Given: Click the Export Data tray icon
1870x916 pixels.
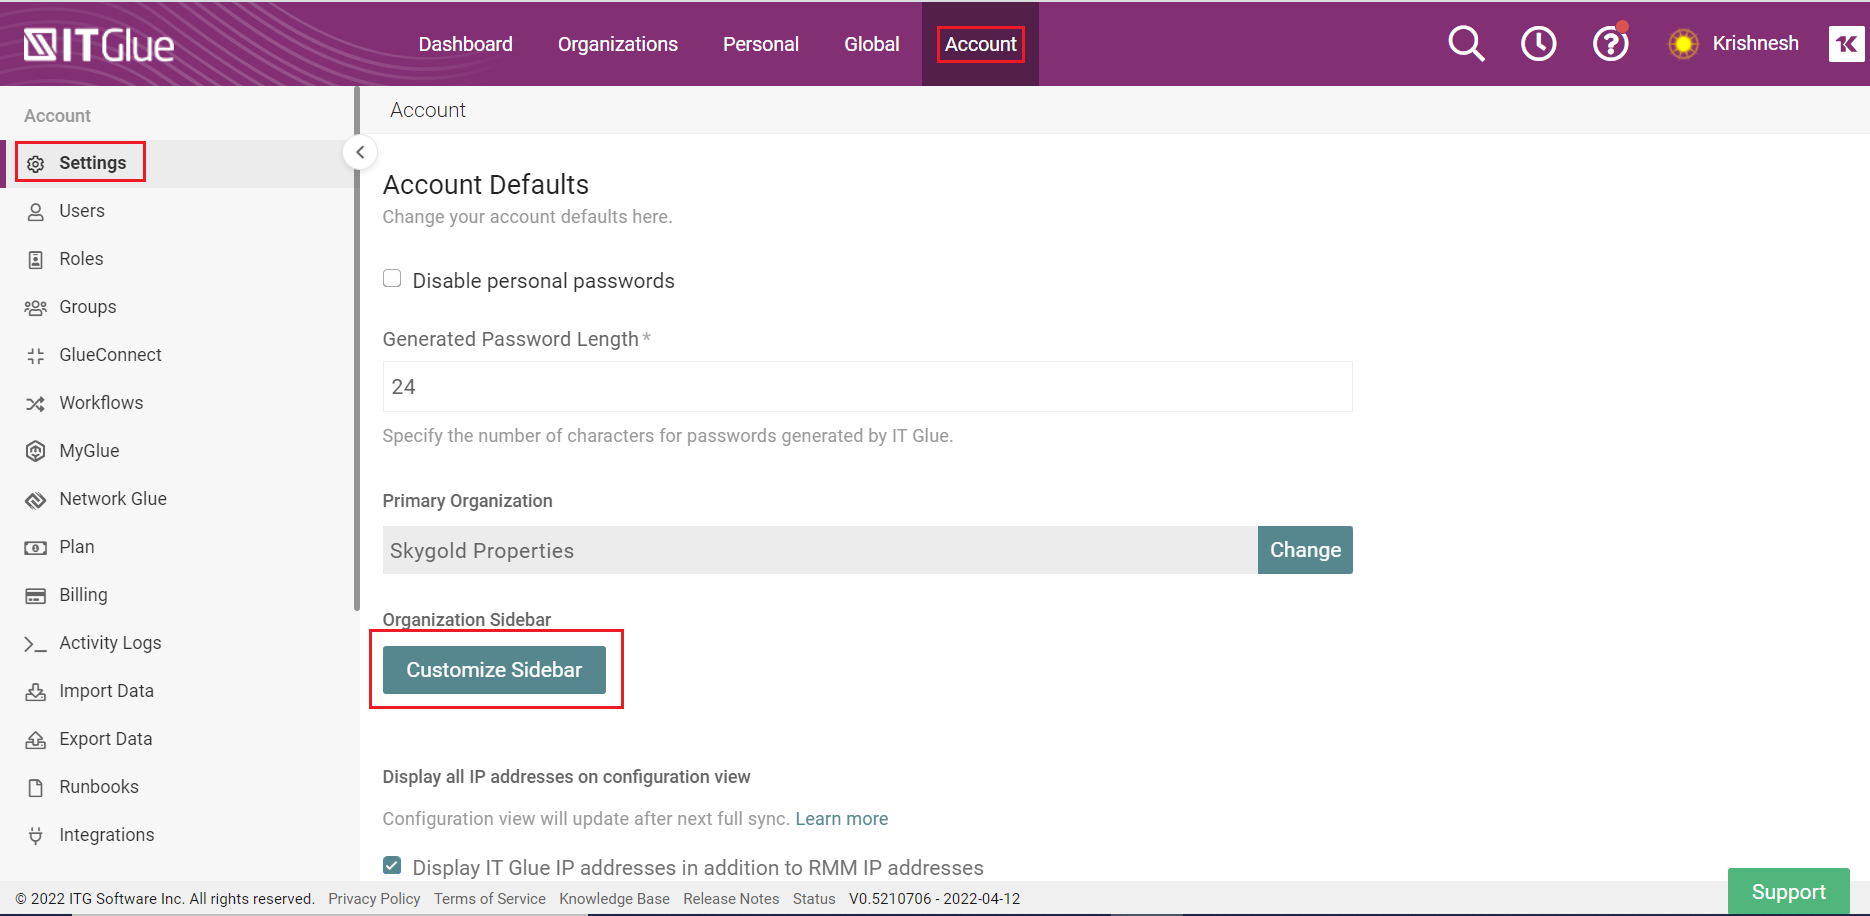Looking at the screenshot, I should click(x=36, y=740).
